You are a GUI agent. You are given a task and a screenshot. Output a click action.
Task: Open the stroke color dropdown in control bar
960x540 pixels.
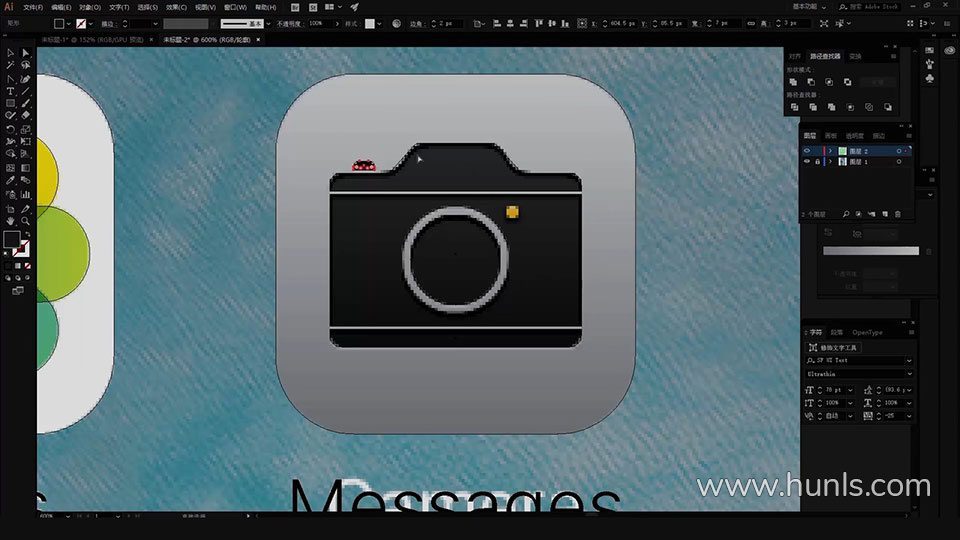click(x=91, y=23)
